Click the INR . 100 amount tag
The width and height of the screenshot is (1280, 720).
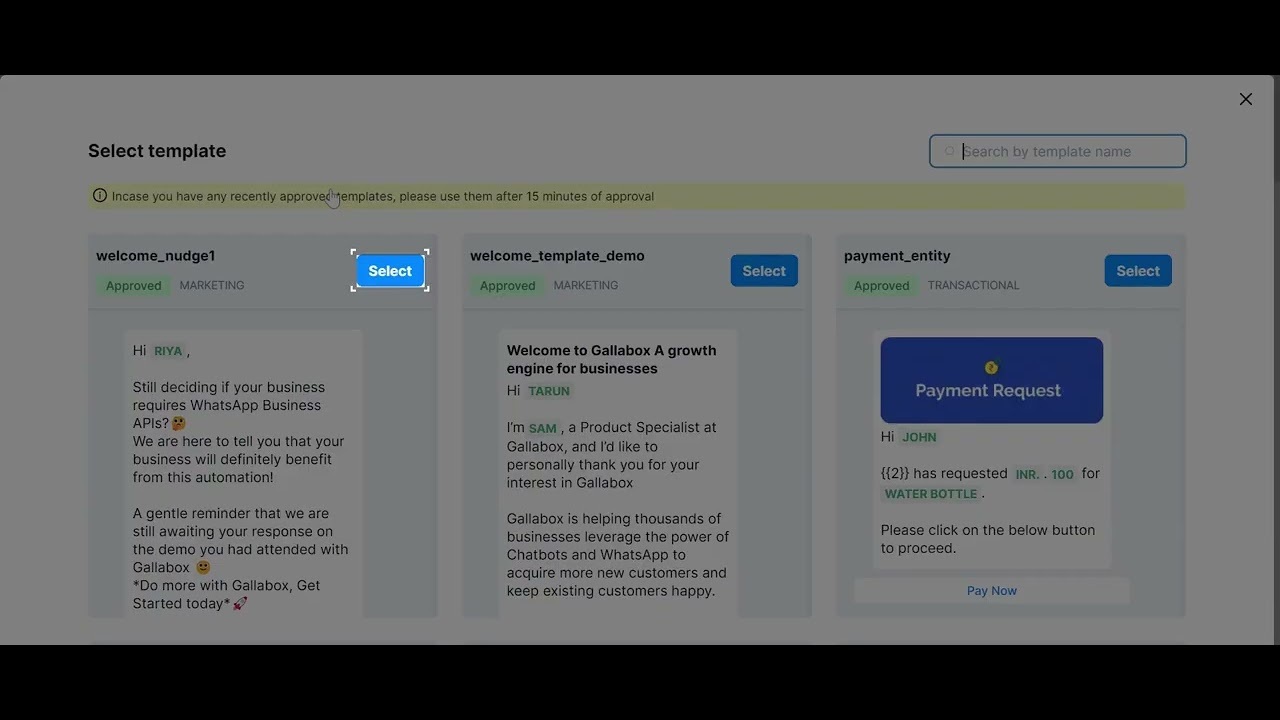[x=1044, y=474]
